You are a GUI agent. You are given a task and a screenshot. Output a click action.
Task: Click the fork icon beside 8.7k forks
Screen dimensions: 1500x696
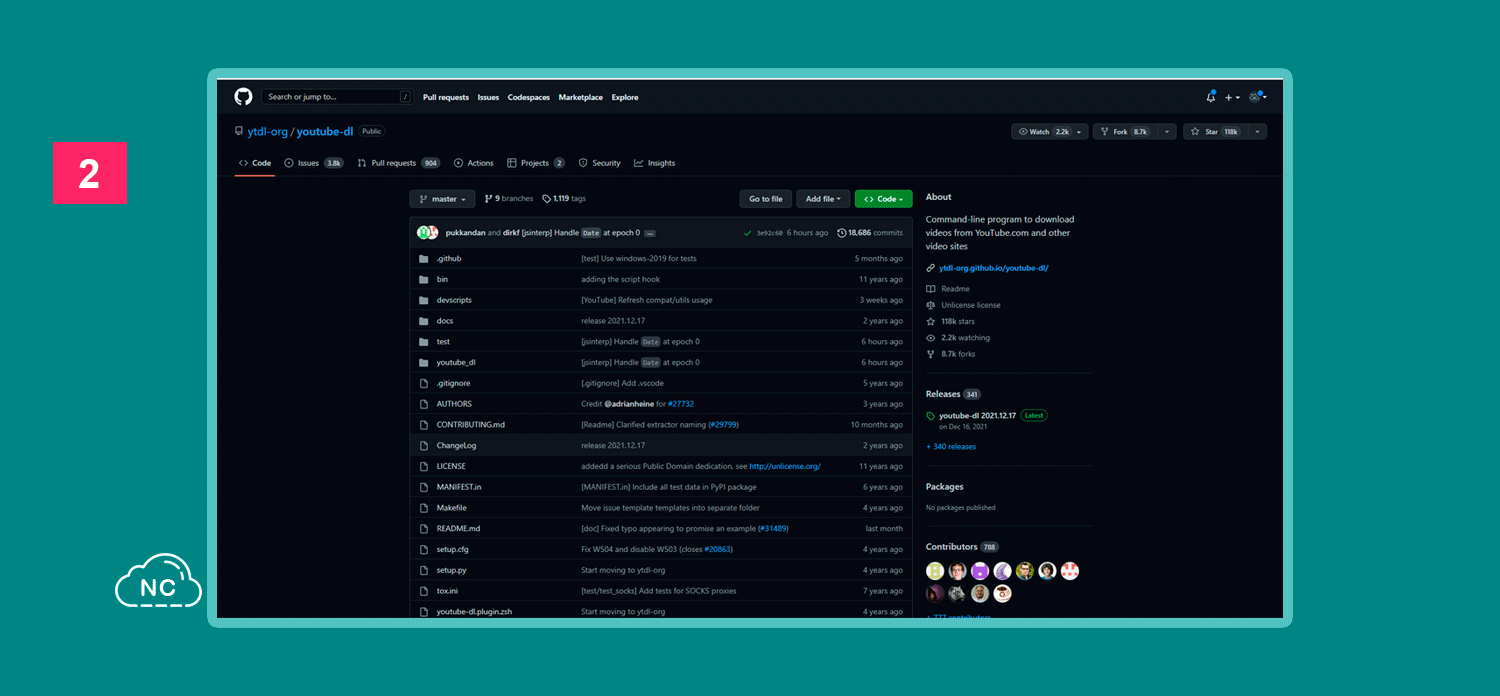point(931,354)
